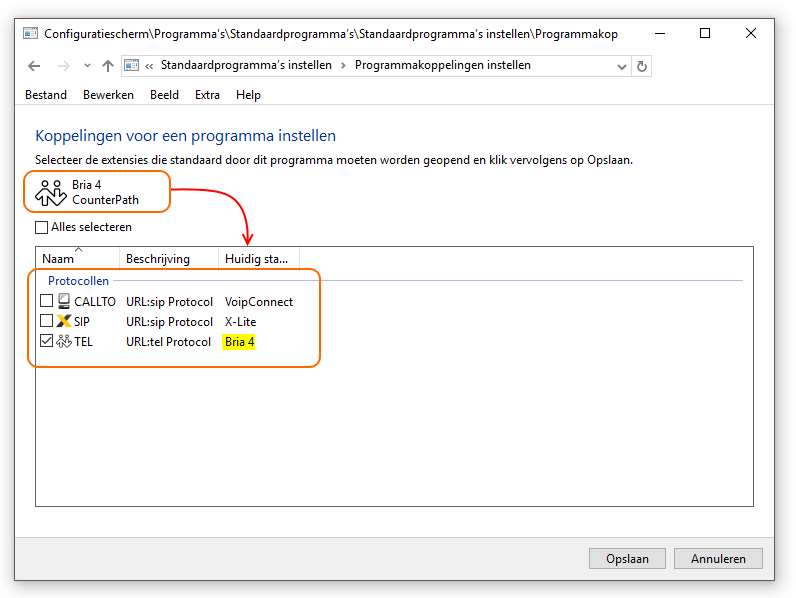Click the window icon in title bar

click(x=30, y=34)
